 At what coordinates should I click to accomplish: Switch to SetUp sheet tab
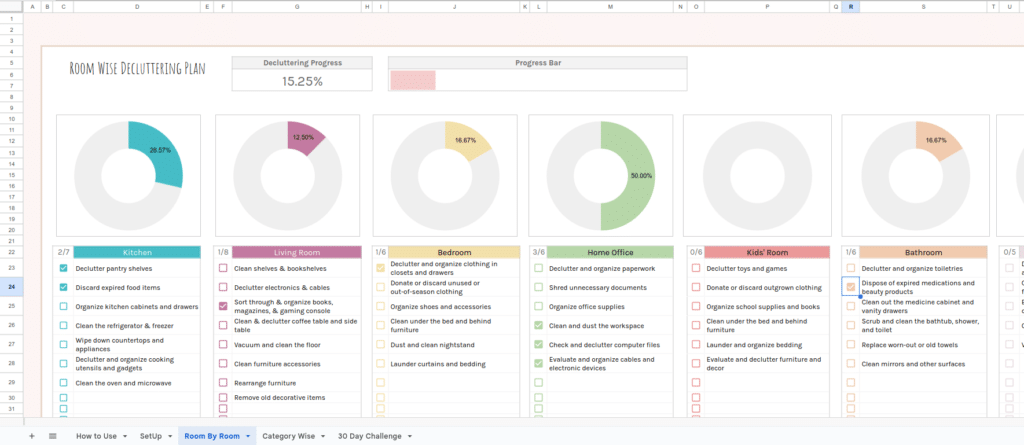click(151, 436)
